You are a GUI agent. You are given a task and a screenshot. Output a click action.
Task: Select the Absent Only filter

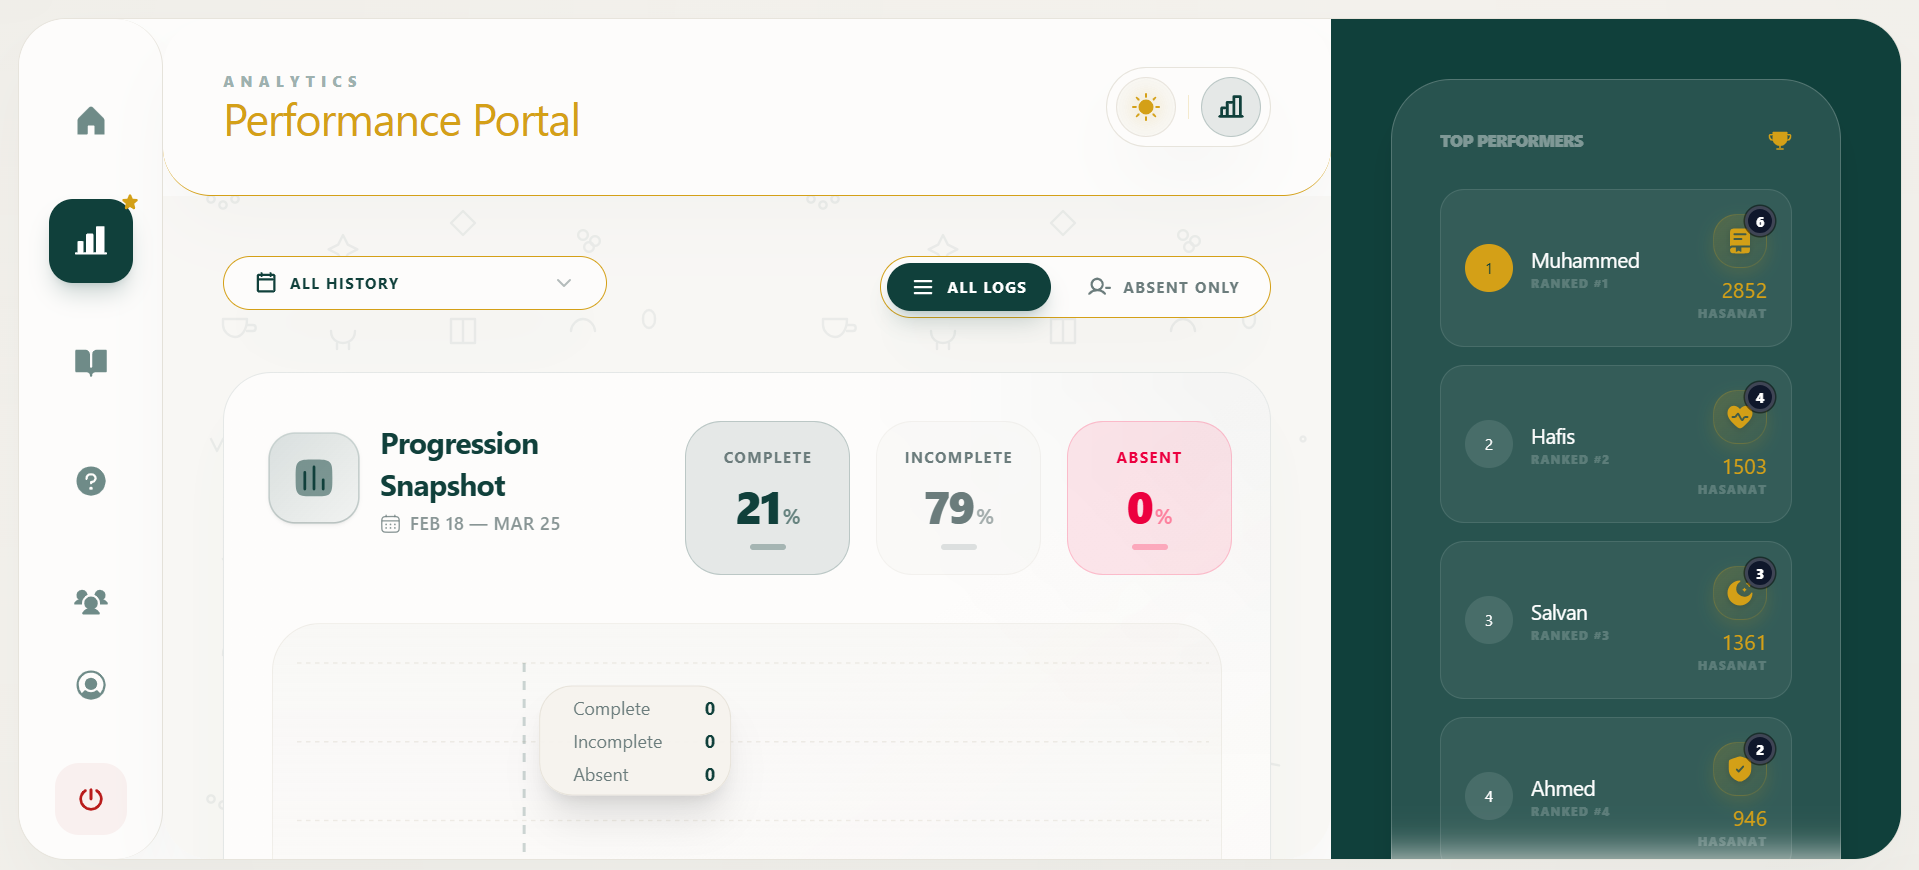click(1163, 287)
